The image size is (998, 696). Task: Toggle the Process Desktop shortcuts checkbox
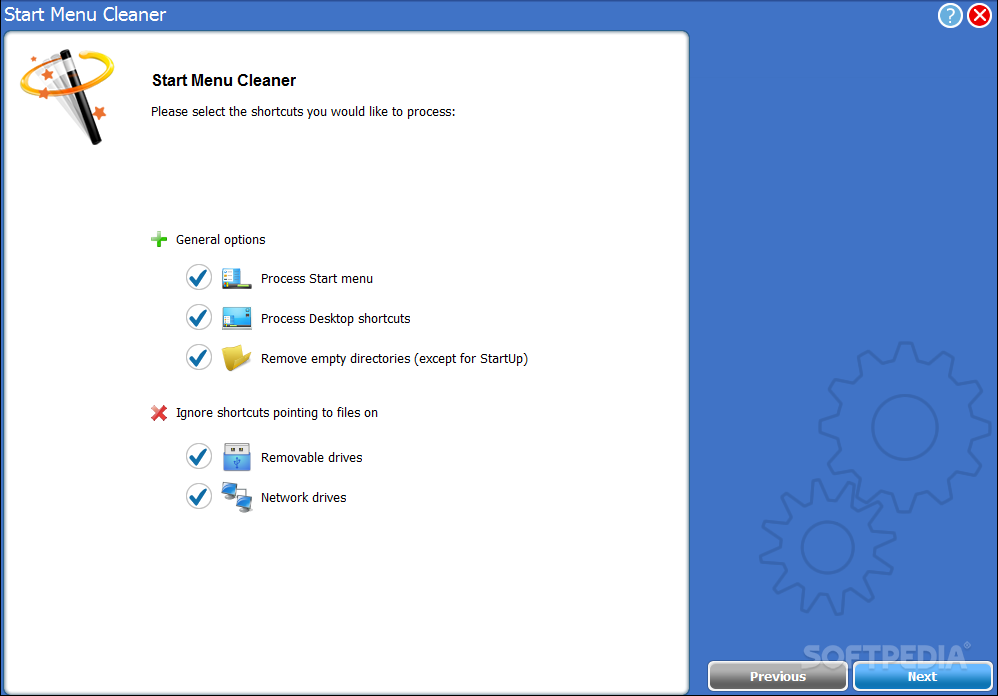tap(199, 317)
